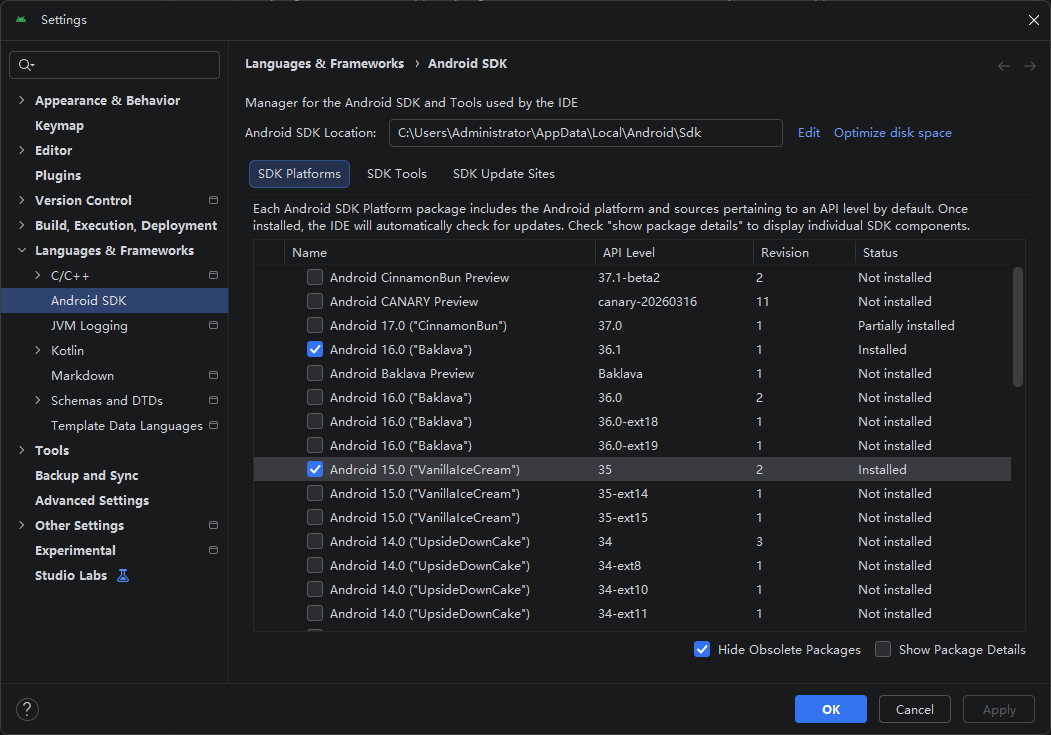
Task: Click the blue OK button
Action: pos(830,709)
